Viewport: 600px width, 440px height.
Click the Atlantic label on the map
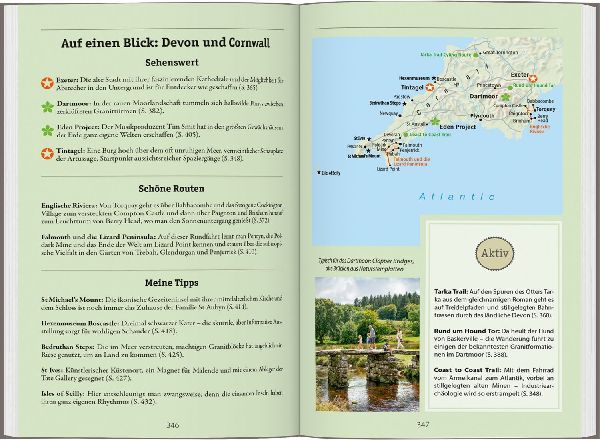[457, 197]
